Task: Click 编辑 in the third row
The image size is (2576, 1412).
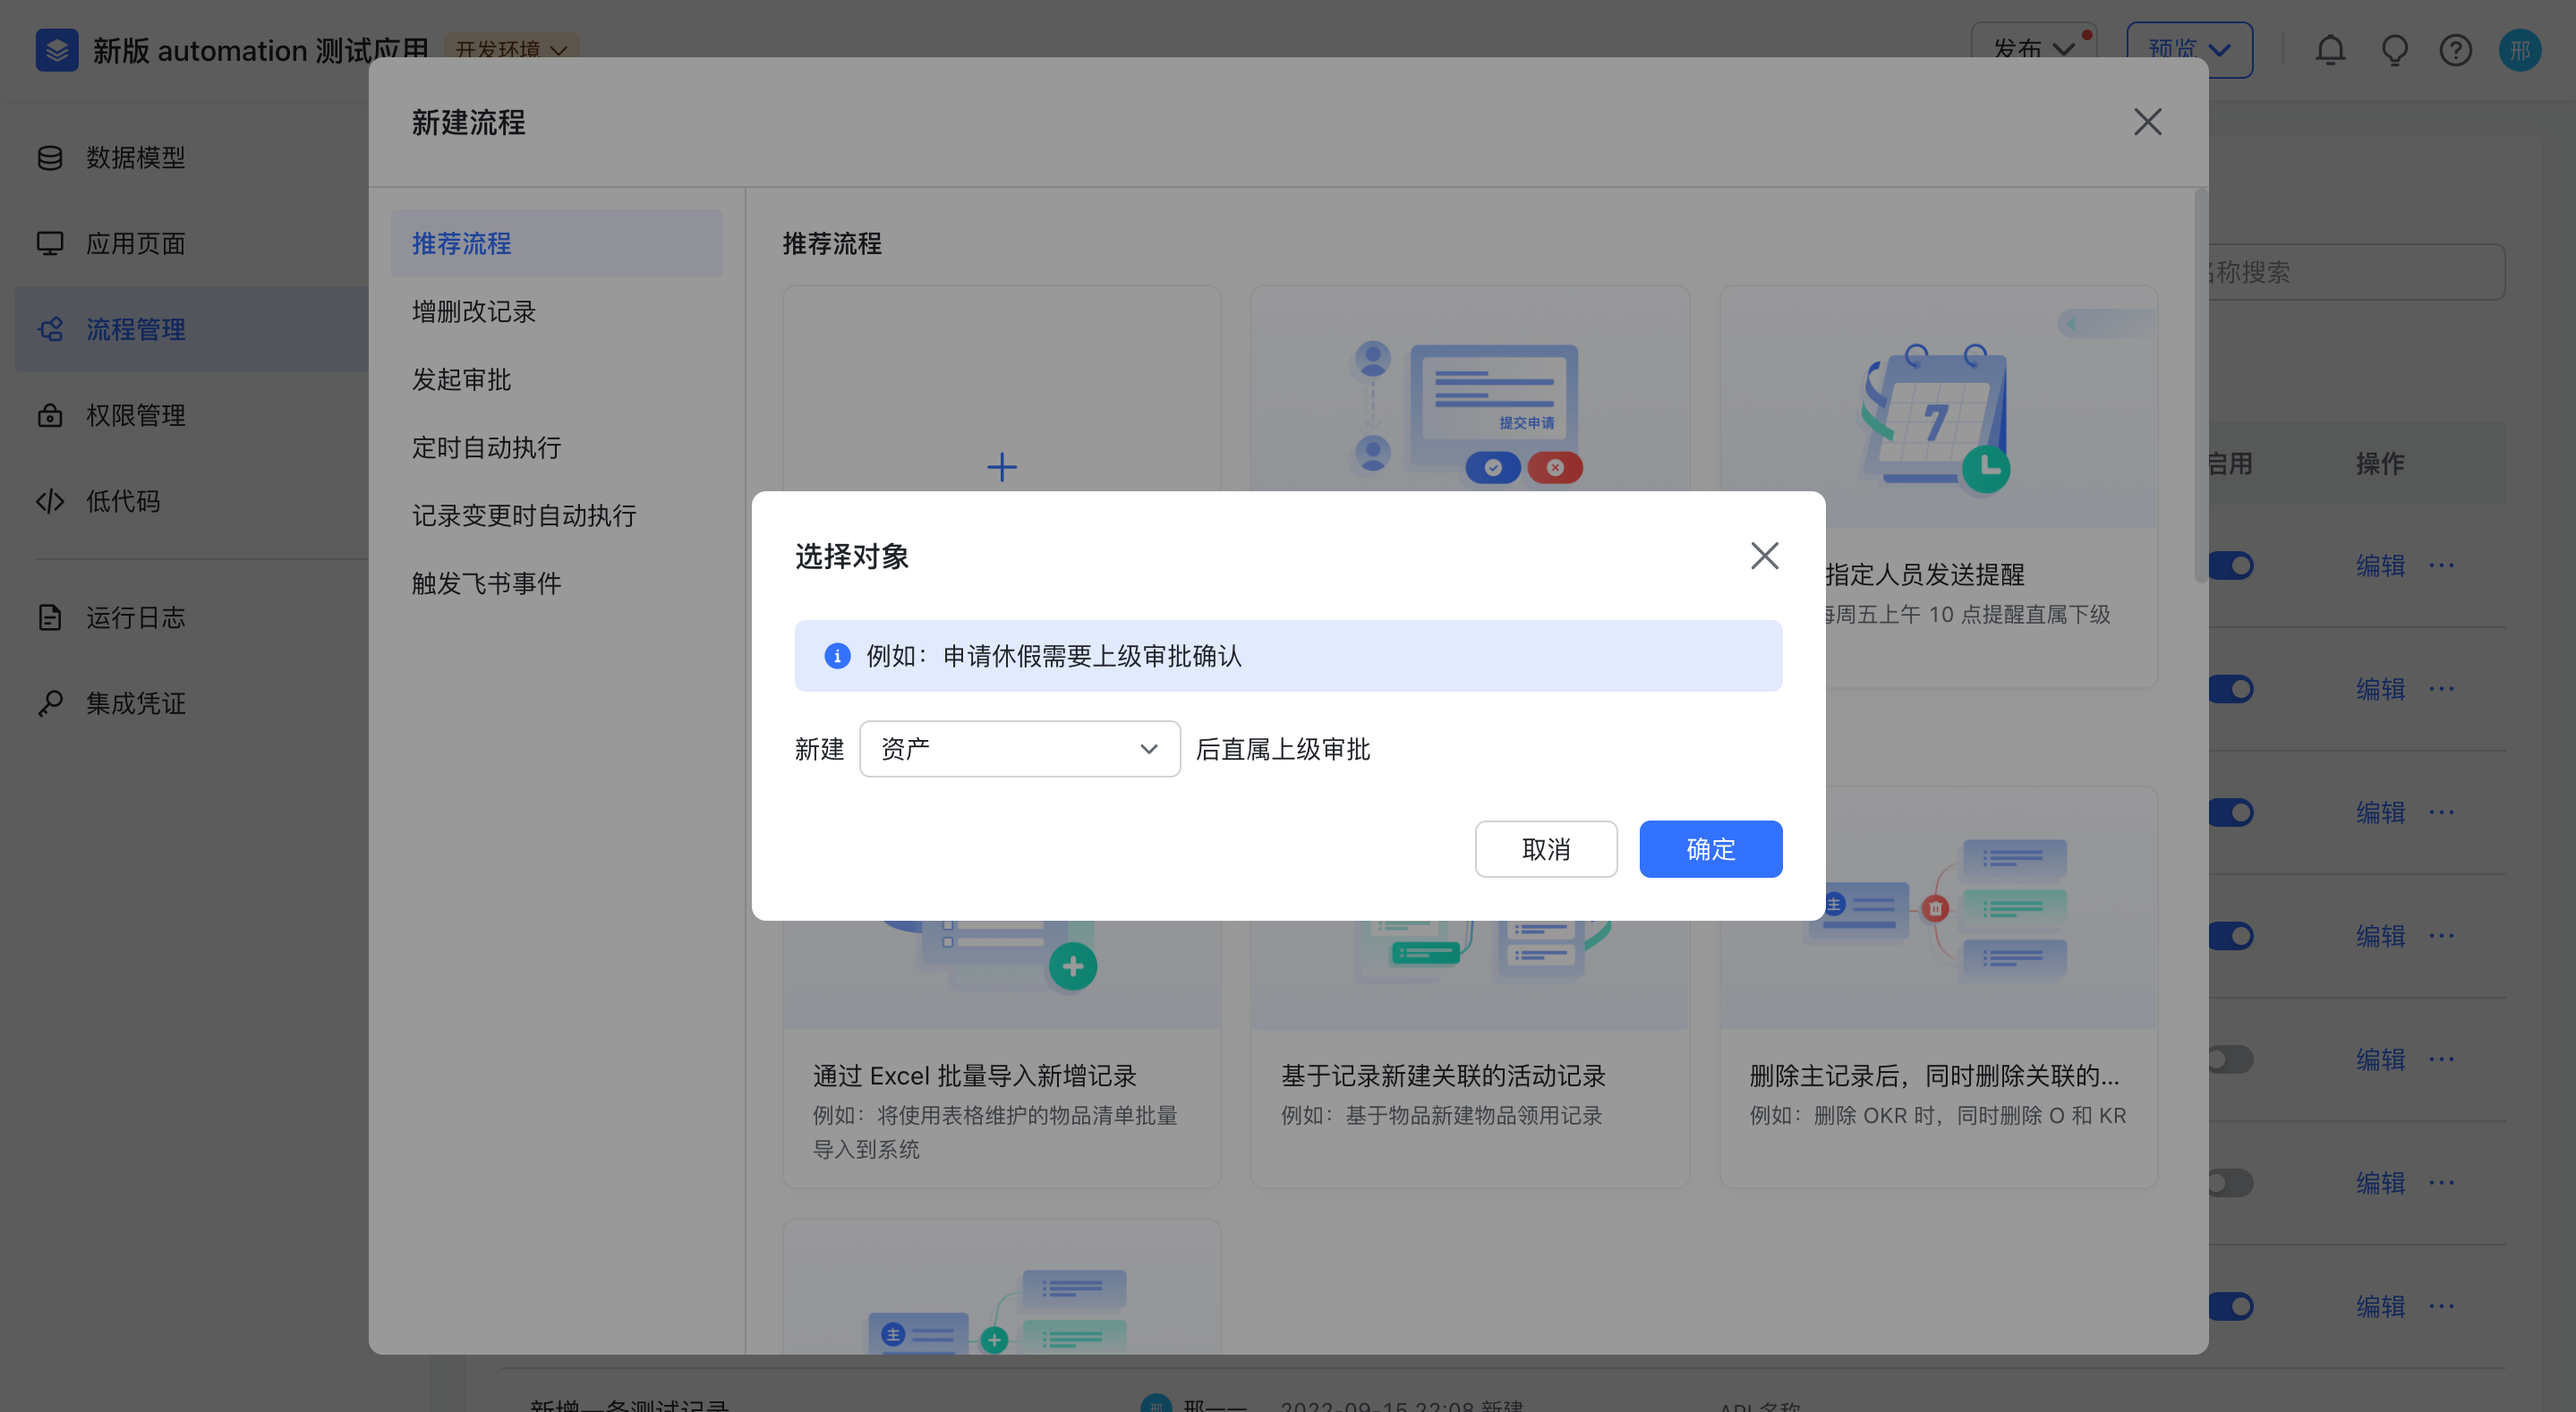Action: [2380, 812]
